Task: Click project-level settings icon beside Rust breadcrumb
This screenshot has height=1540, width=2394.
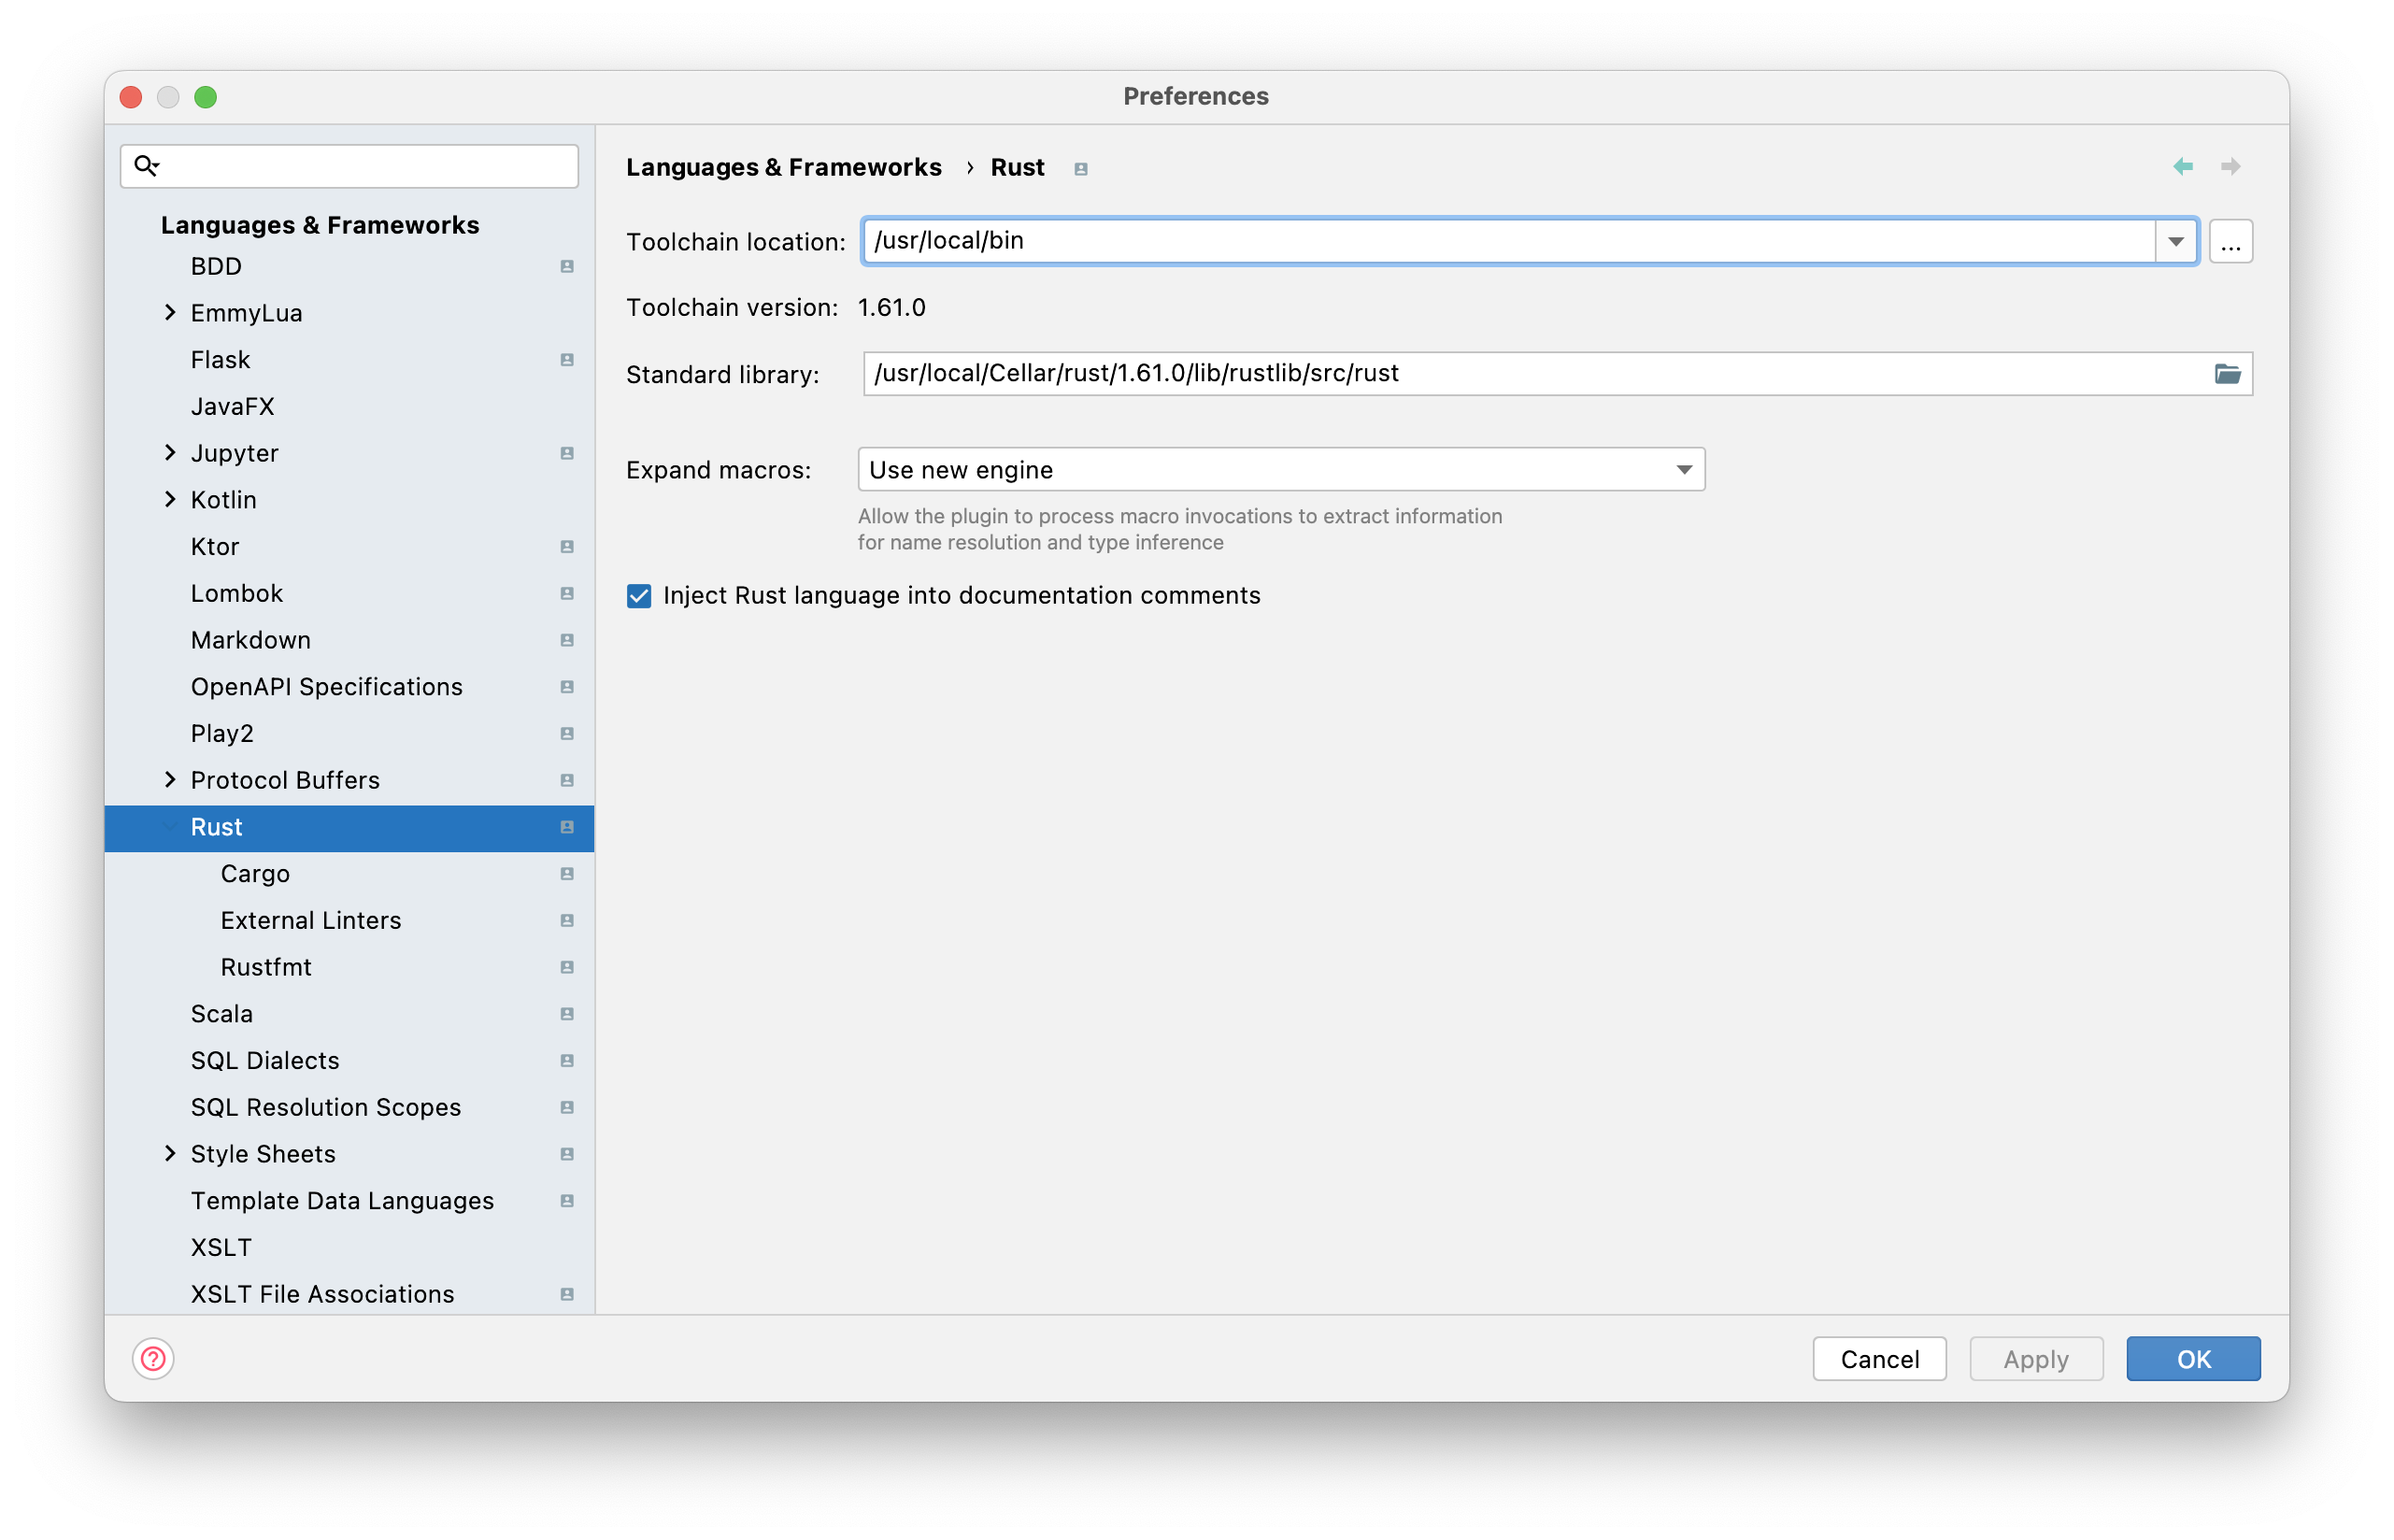Action: pos(1080,169)
